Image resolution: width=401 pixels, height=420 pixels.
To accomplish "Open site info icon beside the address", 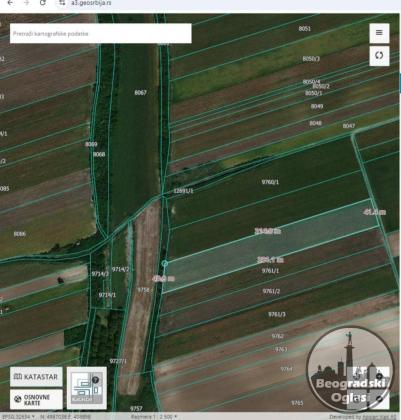I will coord(62,3).
